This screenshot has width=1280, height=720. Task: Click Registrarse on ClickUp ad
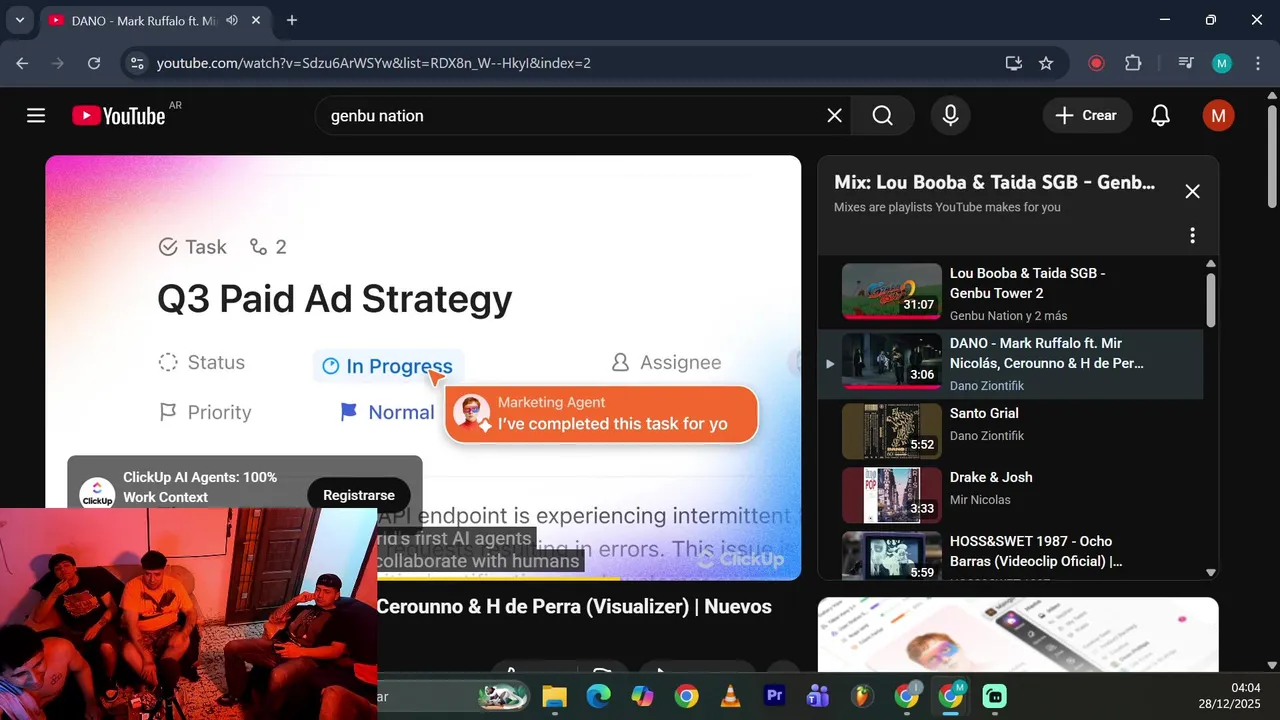click(x=359, y=495)
